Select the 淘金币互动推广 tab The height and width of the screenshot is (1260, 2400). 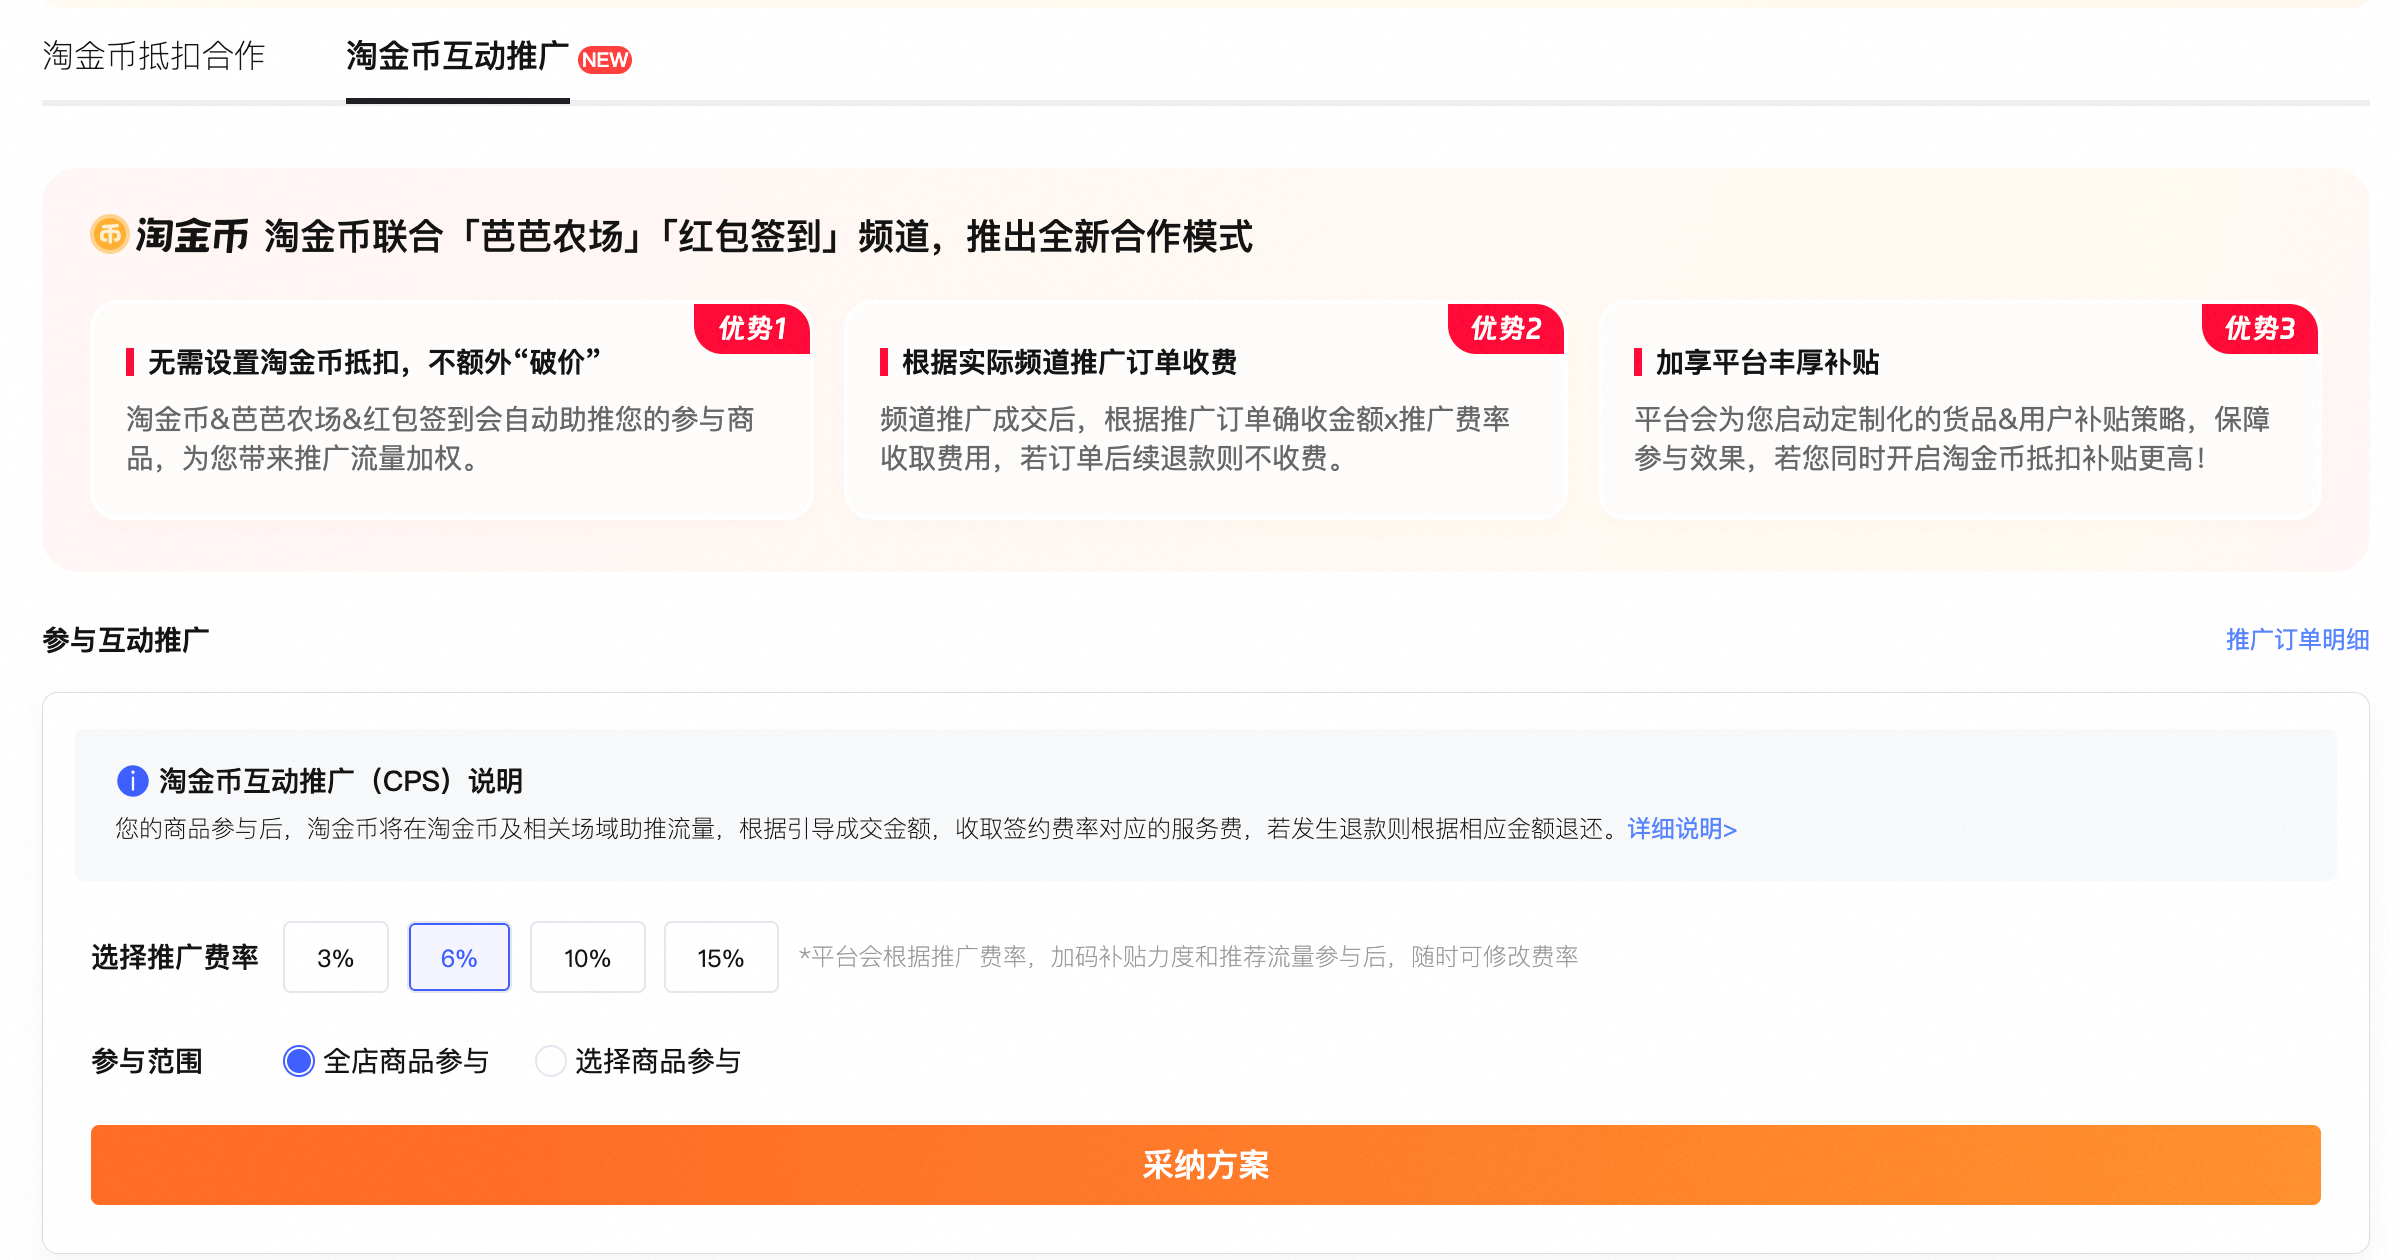[x=457, y=56]
